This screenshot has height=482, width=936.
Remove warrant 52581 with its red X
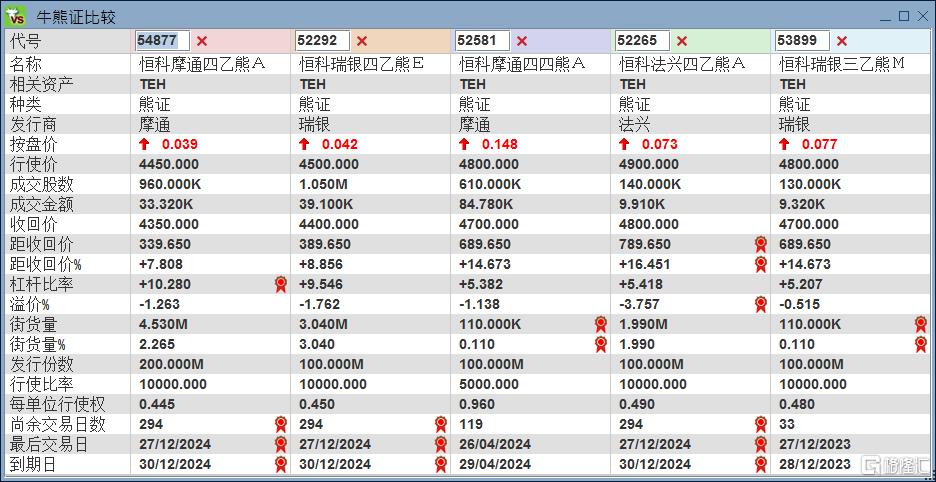pos(522,41)
